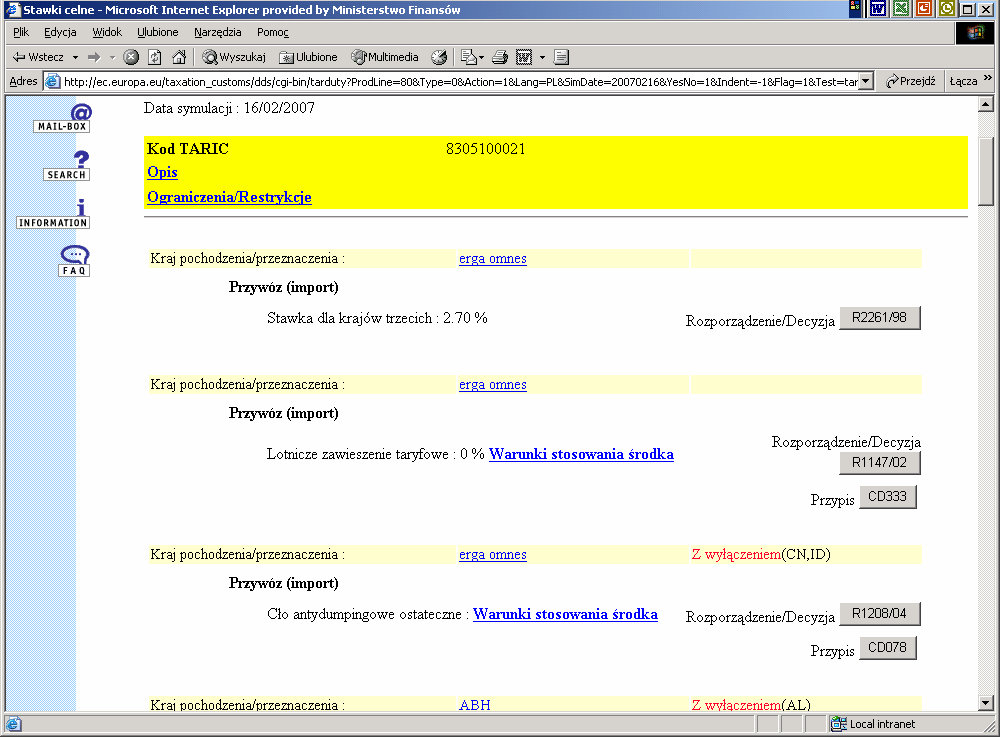Click the vertical scrollbar thumb
1000x737 pixels.
pos(986,172)
